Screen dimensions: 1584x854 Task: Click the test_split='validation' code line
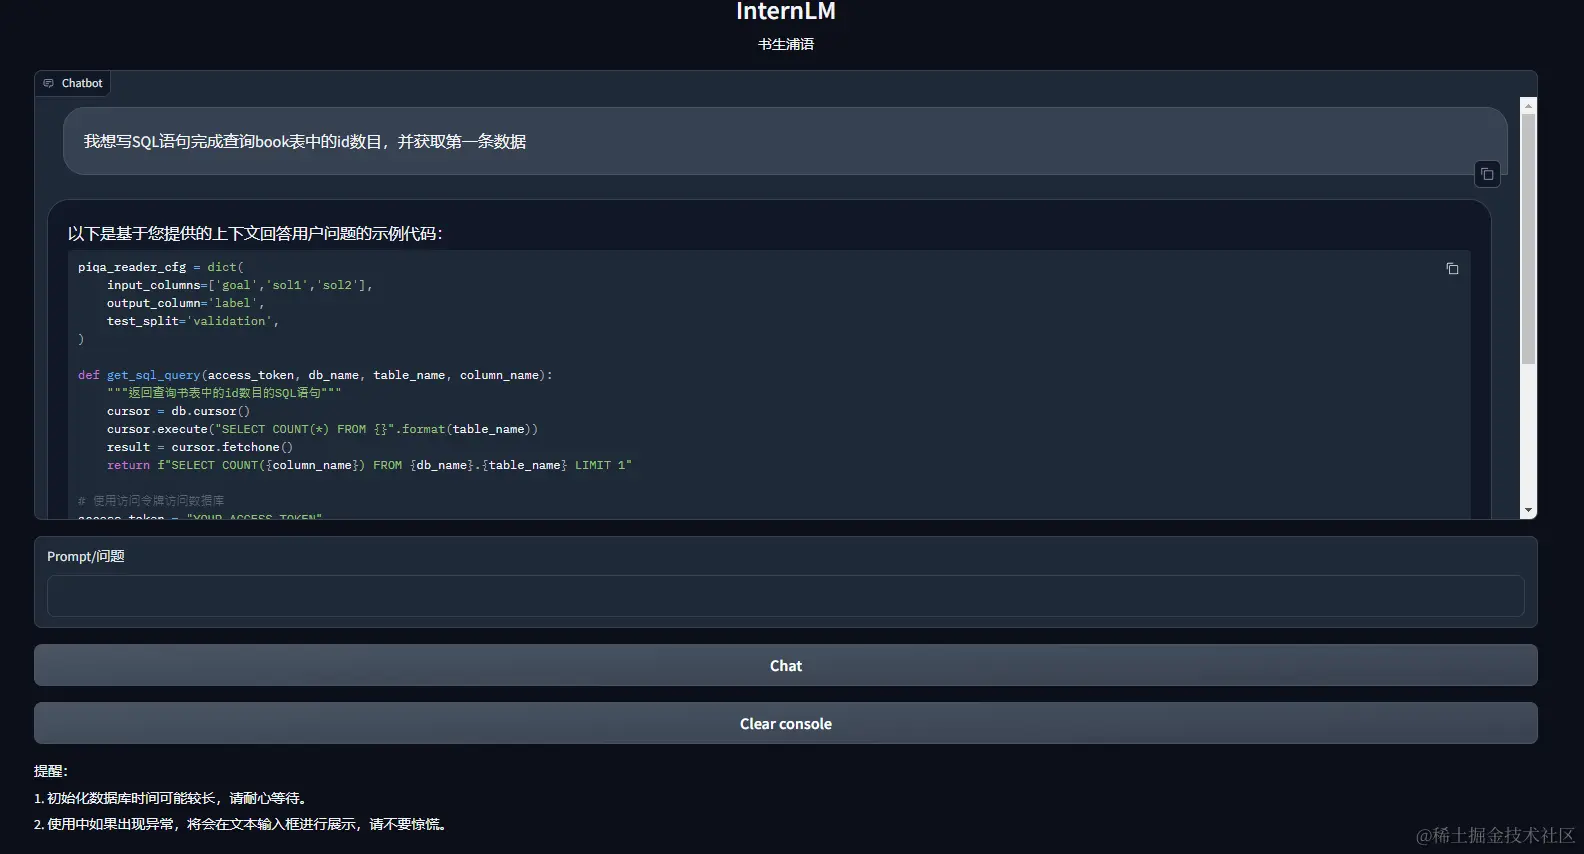tap(192, 321)
